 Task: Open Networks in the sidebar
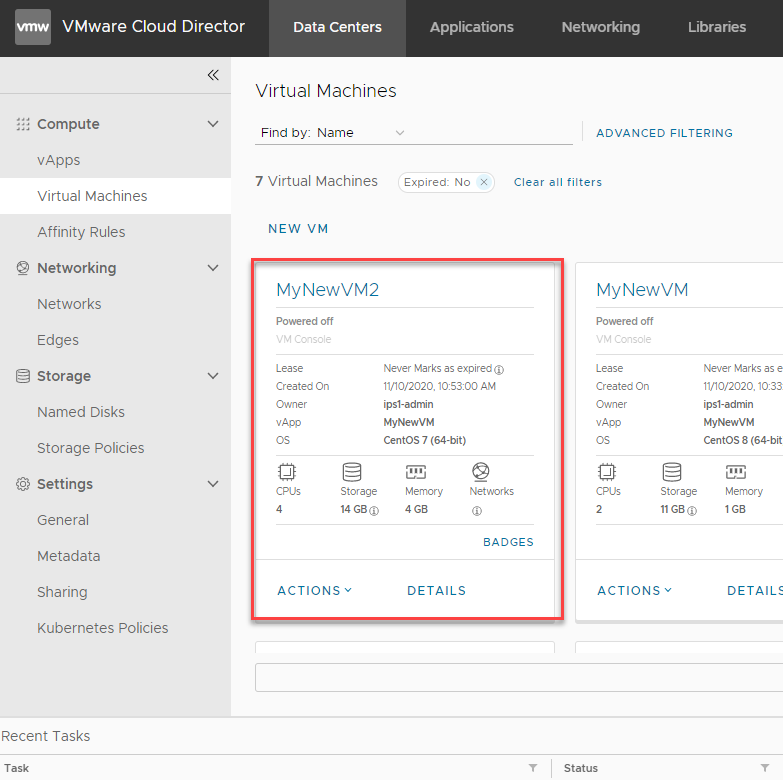coord(69,304)
